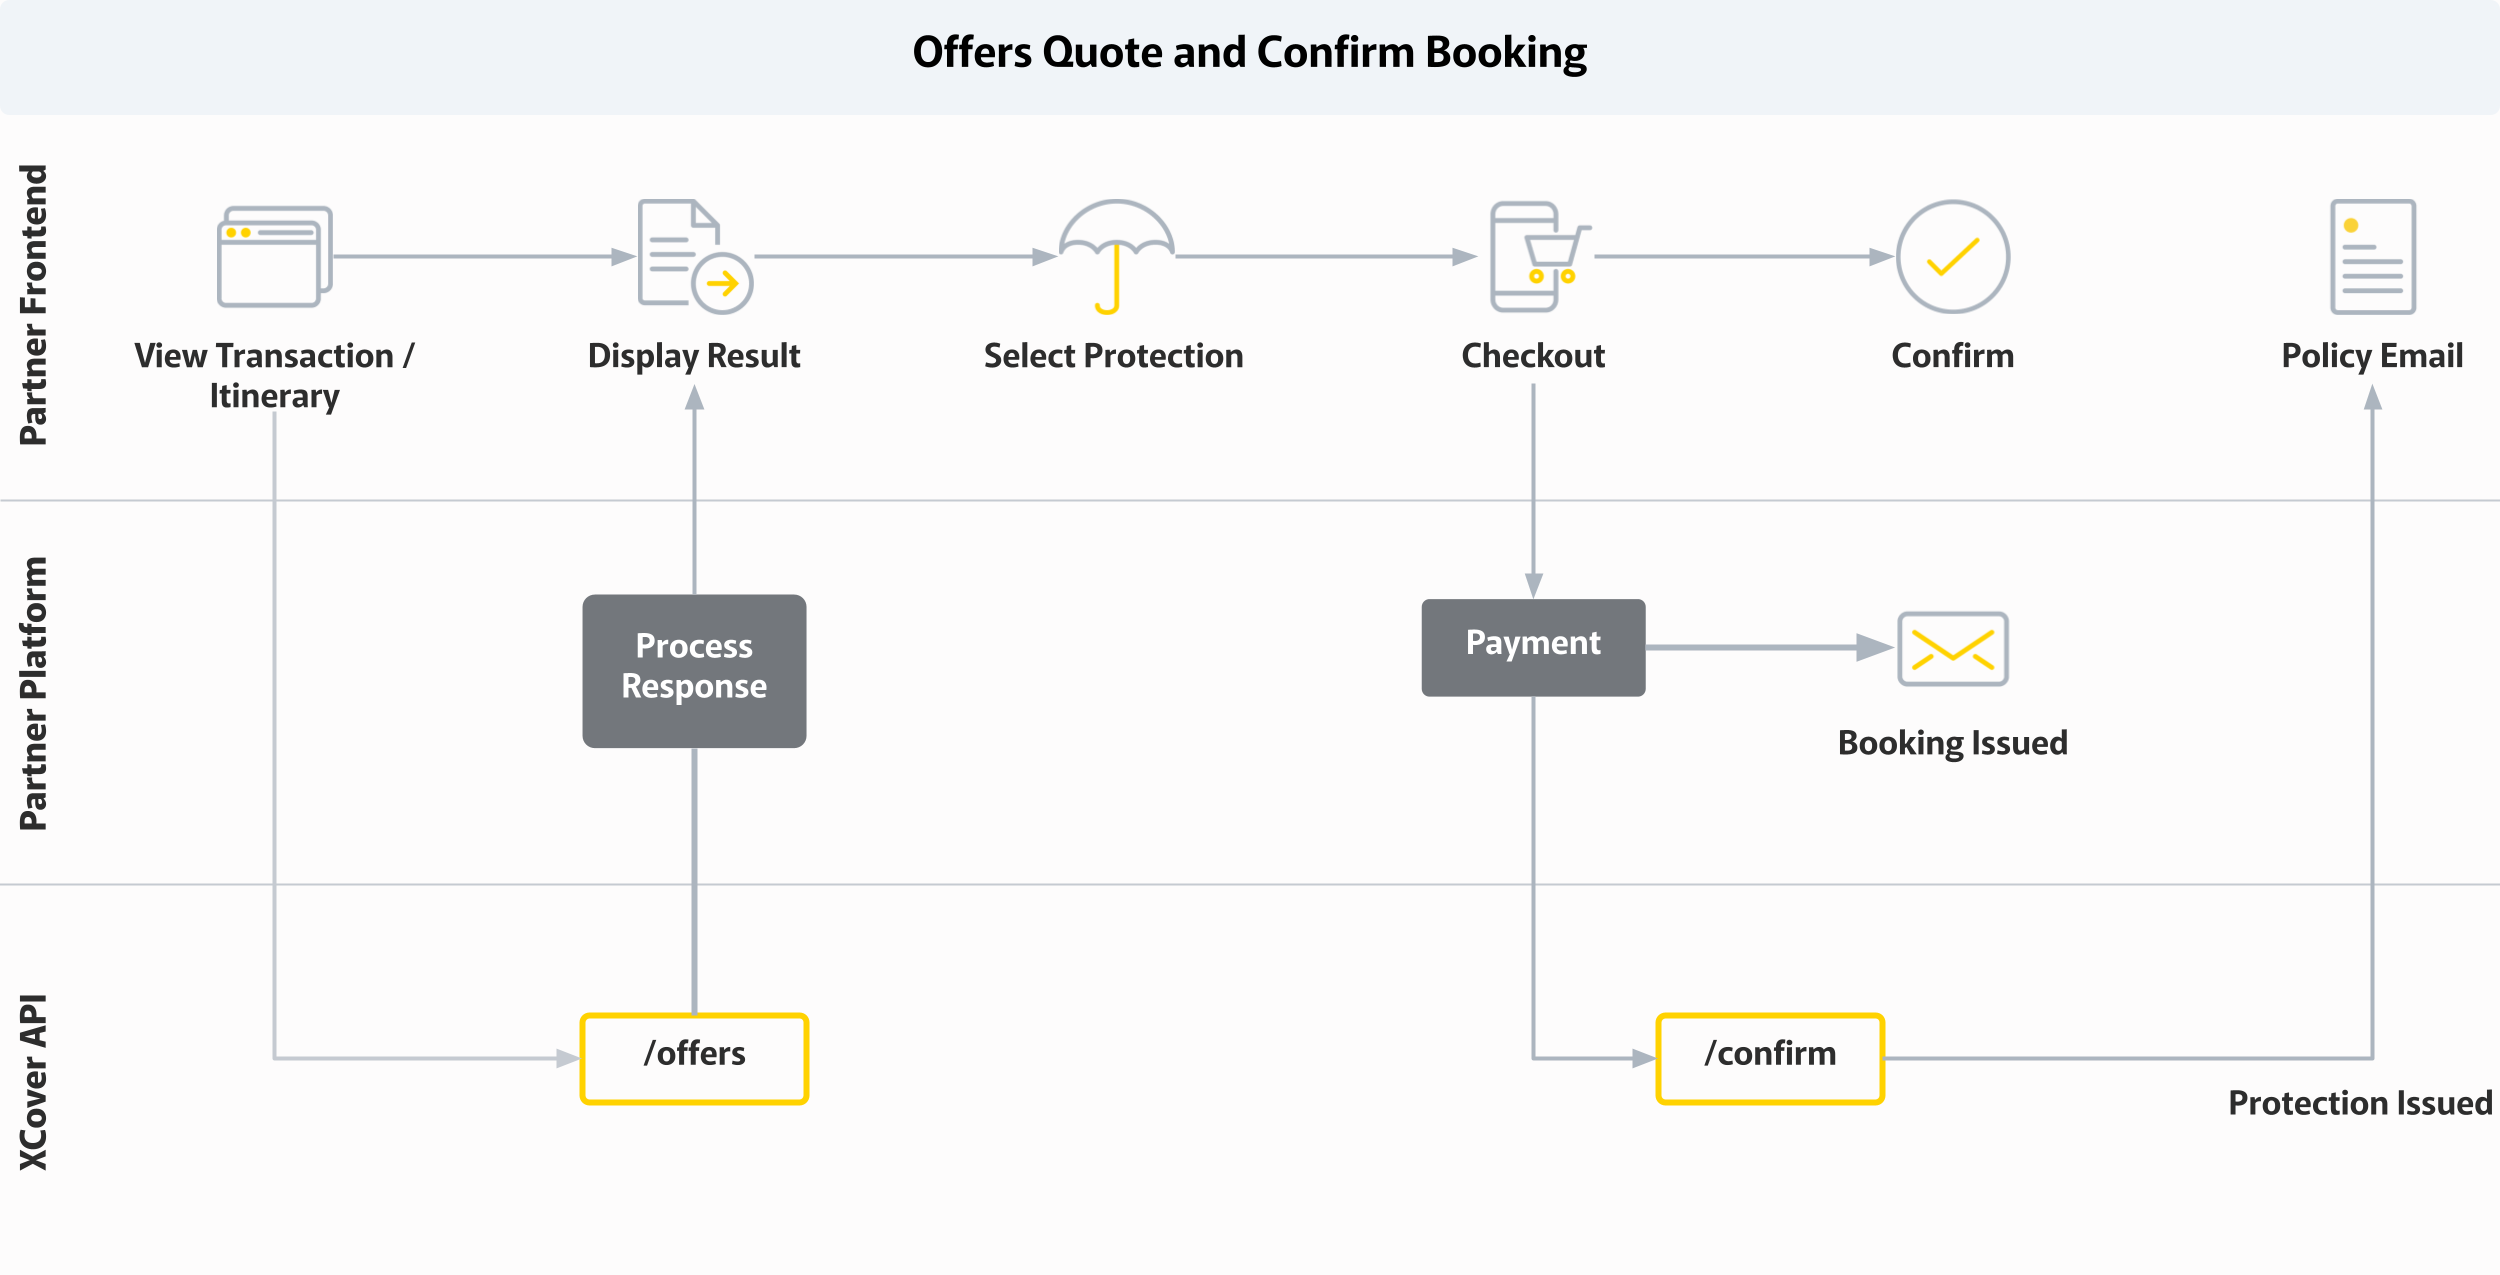Click the Offers Quote and Confirm Booking title
2500x1275 pixels.
point(1249,53)
